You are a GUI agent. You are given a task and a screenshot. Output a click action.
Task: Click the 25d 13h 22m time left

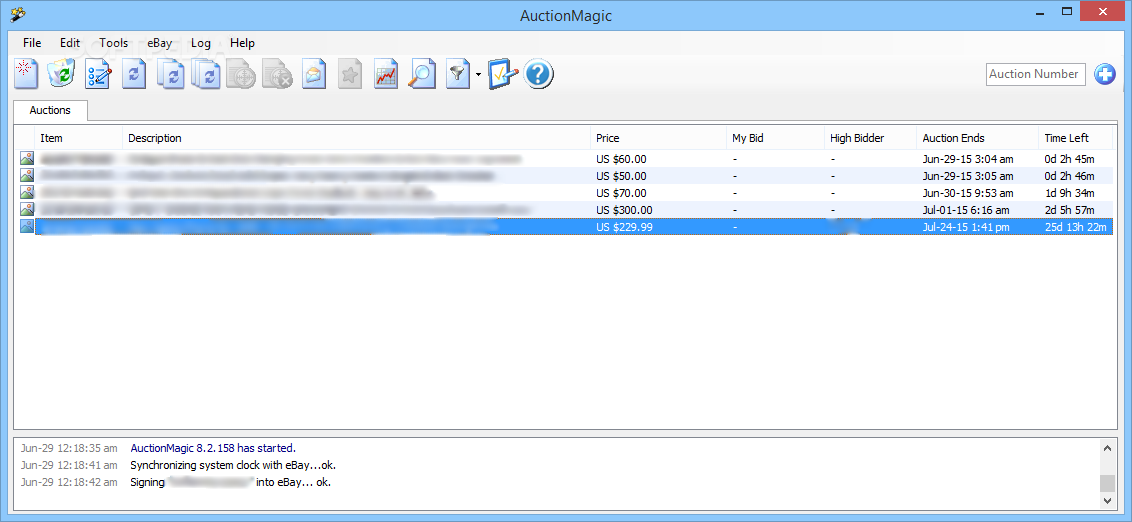pyautogui.click(x=1074, y=227)
